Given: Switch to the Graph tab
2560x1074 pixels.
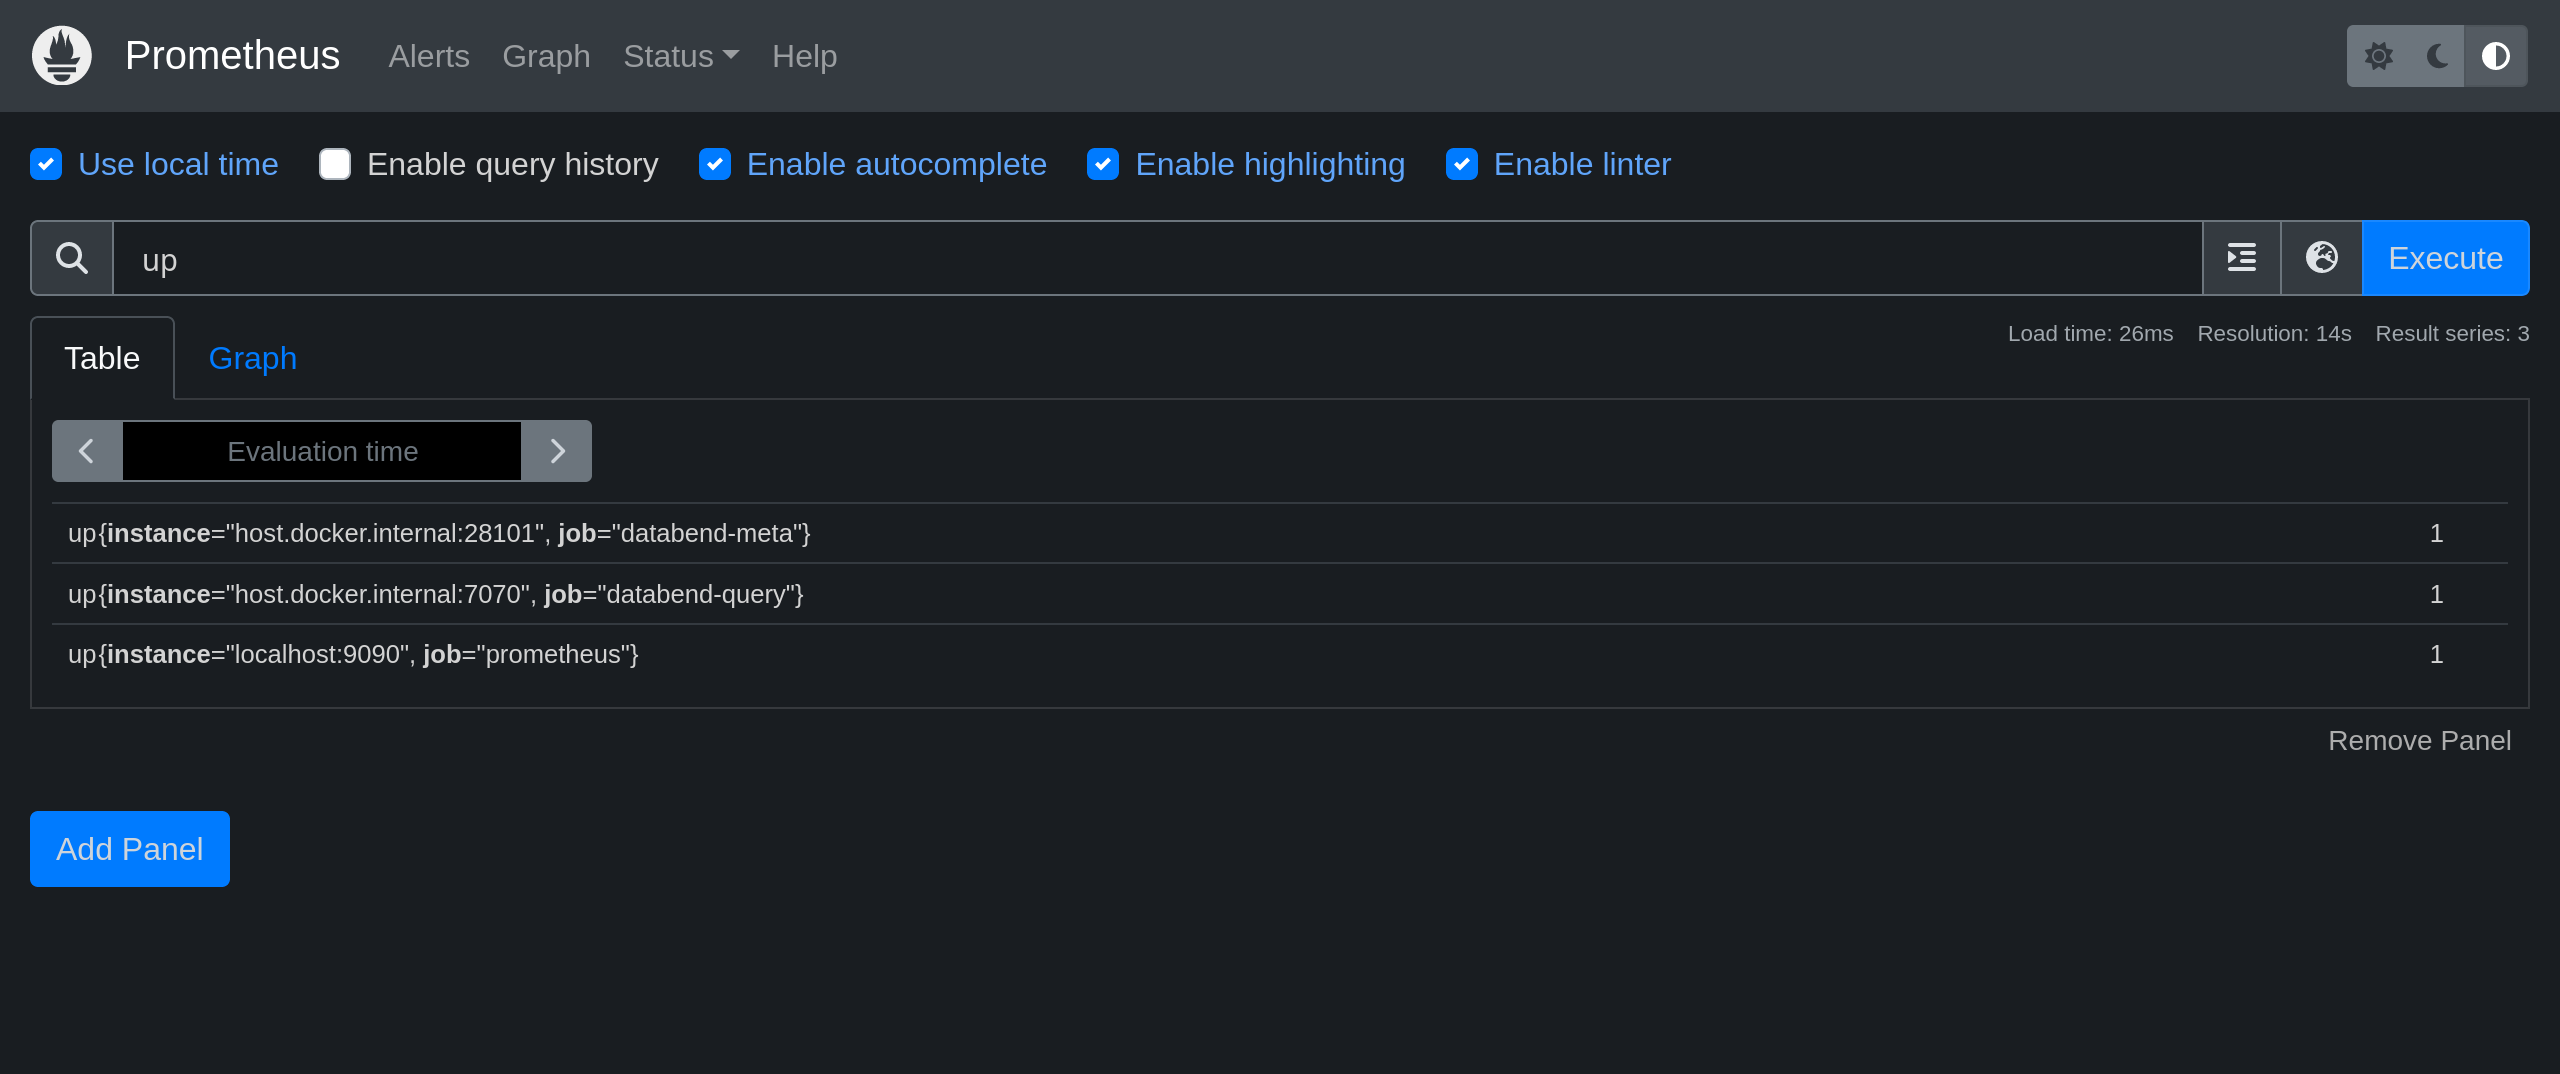Looking at the screenshot, I should (252, 358).
